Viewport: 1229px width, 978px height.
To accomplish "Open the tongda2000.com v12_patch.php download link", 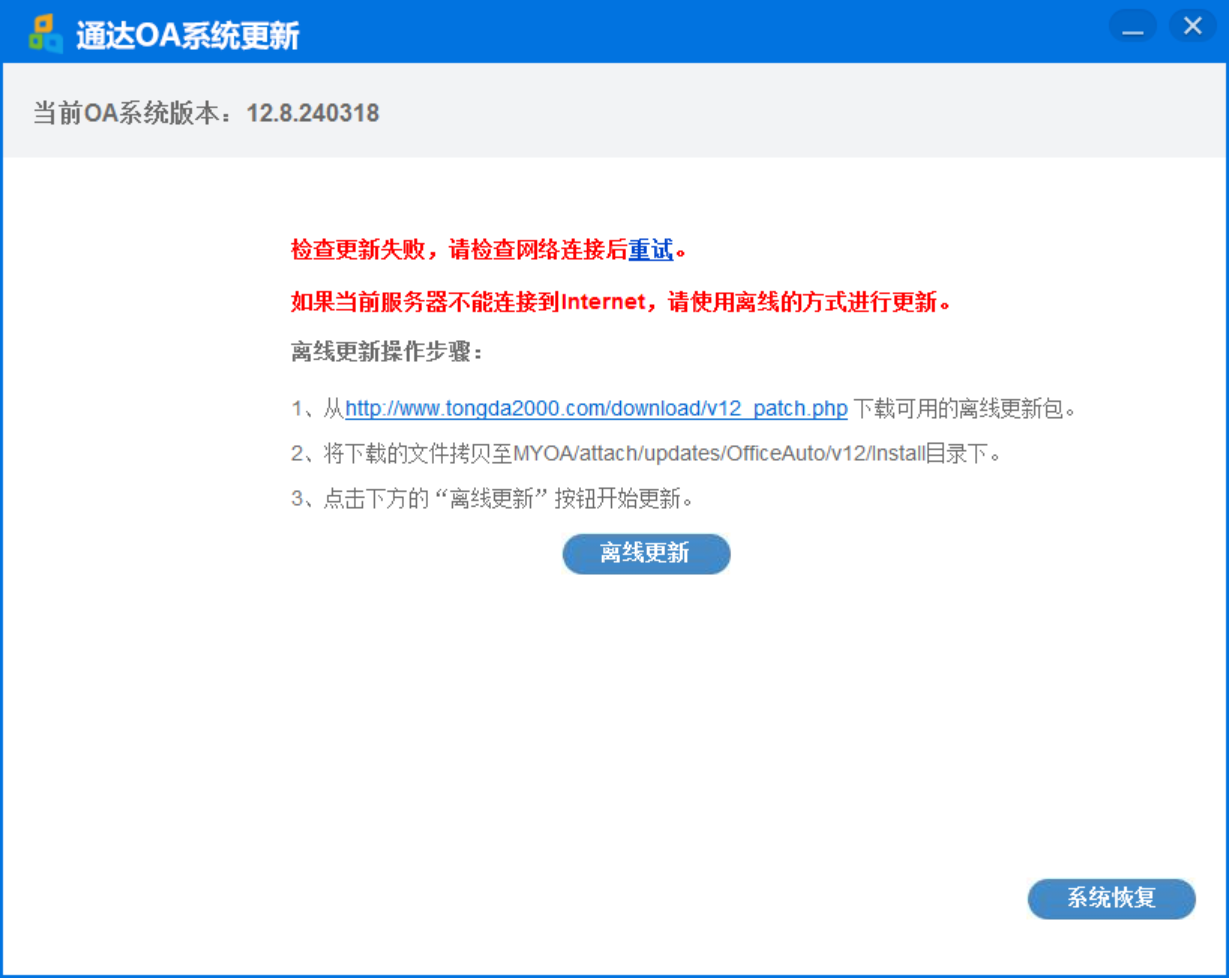I will (x=596, y=409).
